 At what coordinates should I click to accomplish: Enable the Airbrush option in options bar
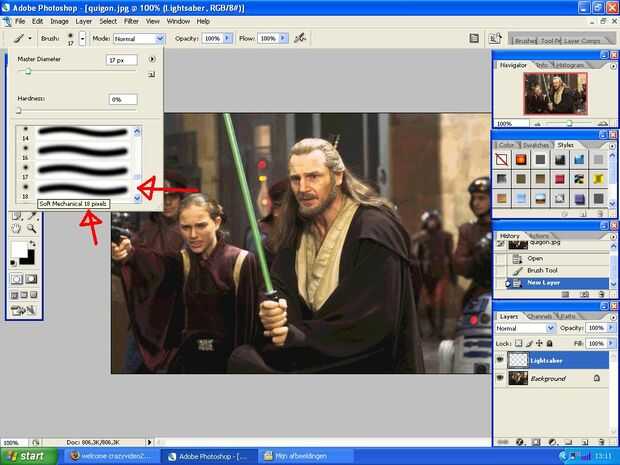300,38
